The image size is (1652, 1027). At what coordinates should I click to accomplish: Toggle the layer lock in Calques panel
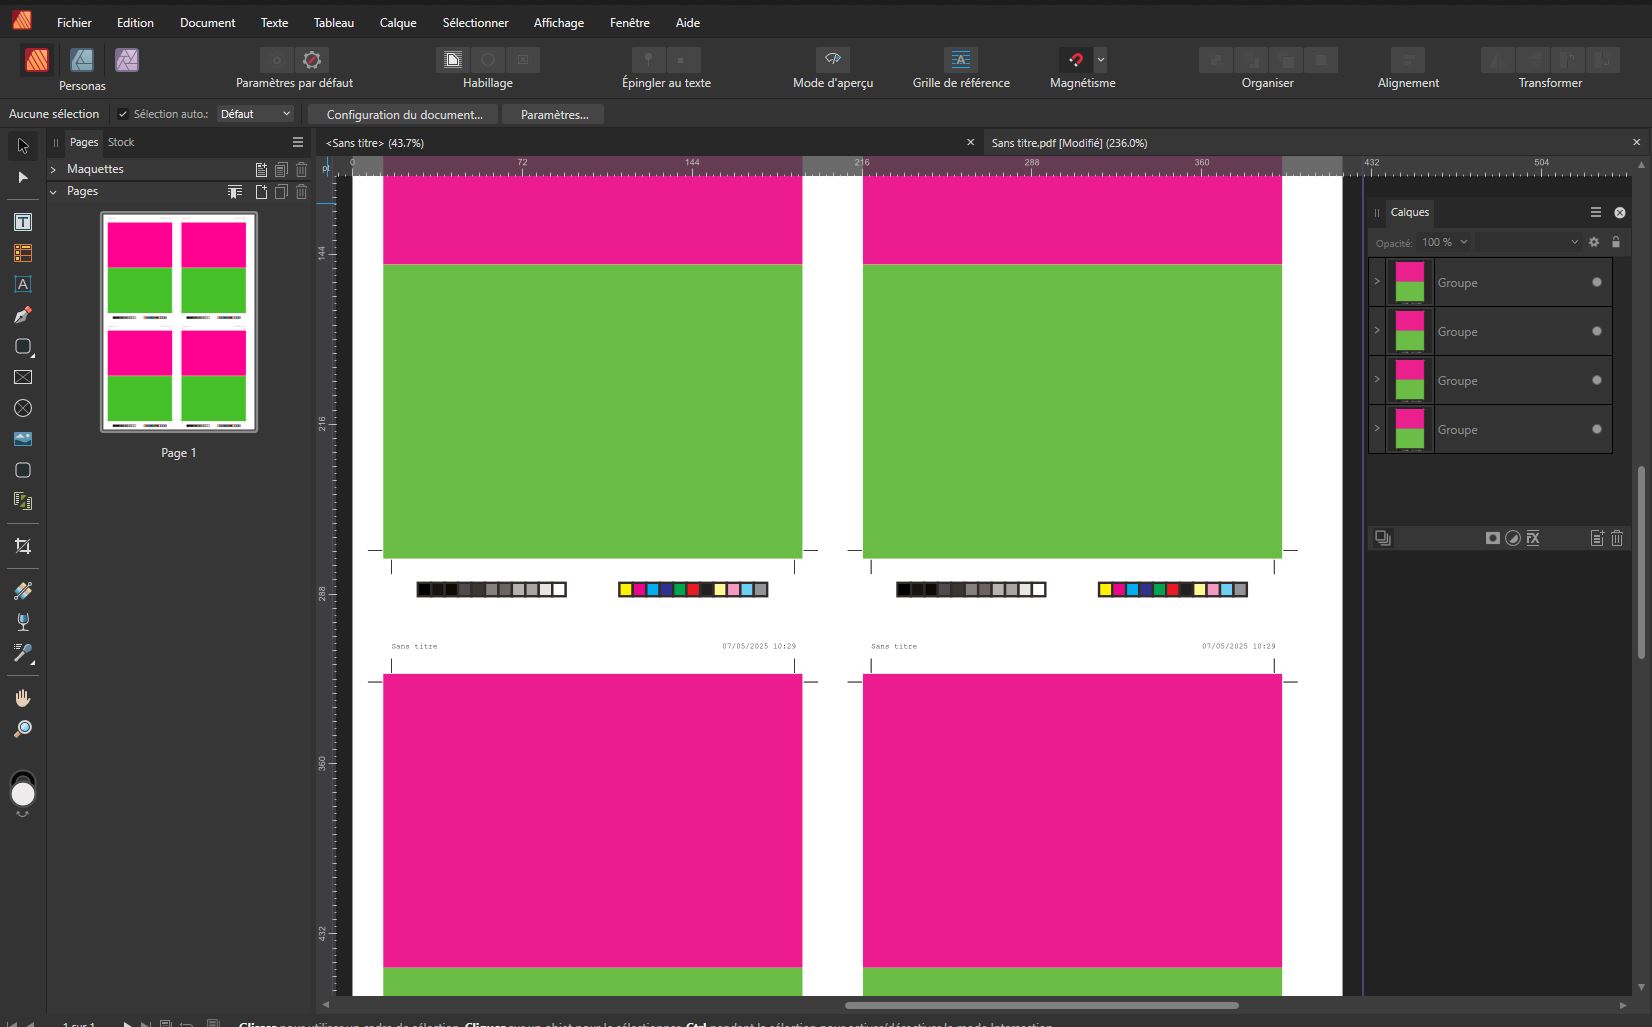pyautogui.click(x=1616, y=242)
